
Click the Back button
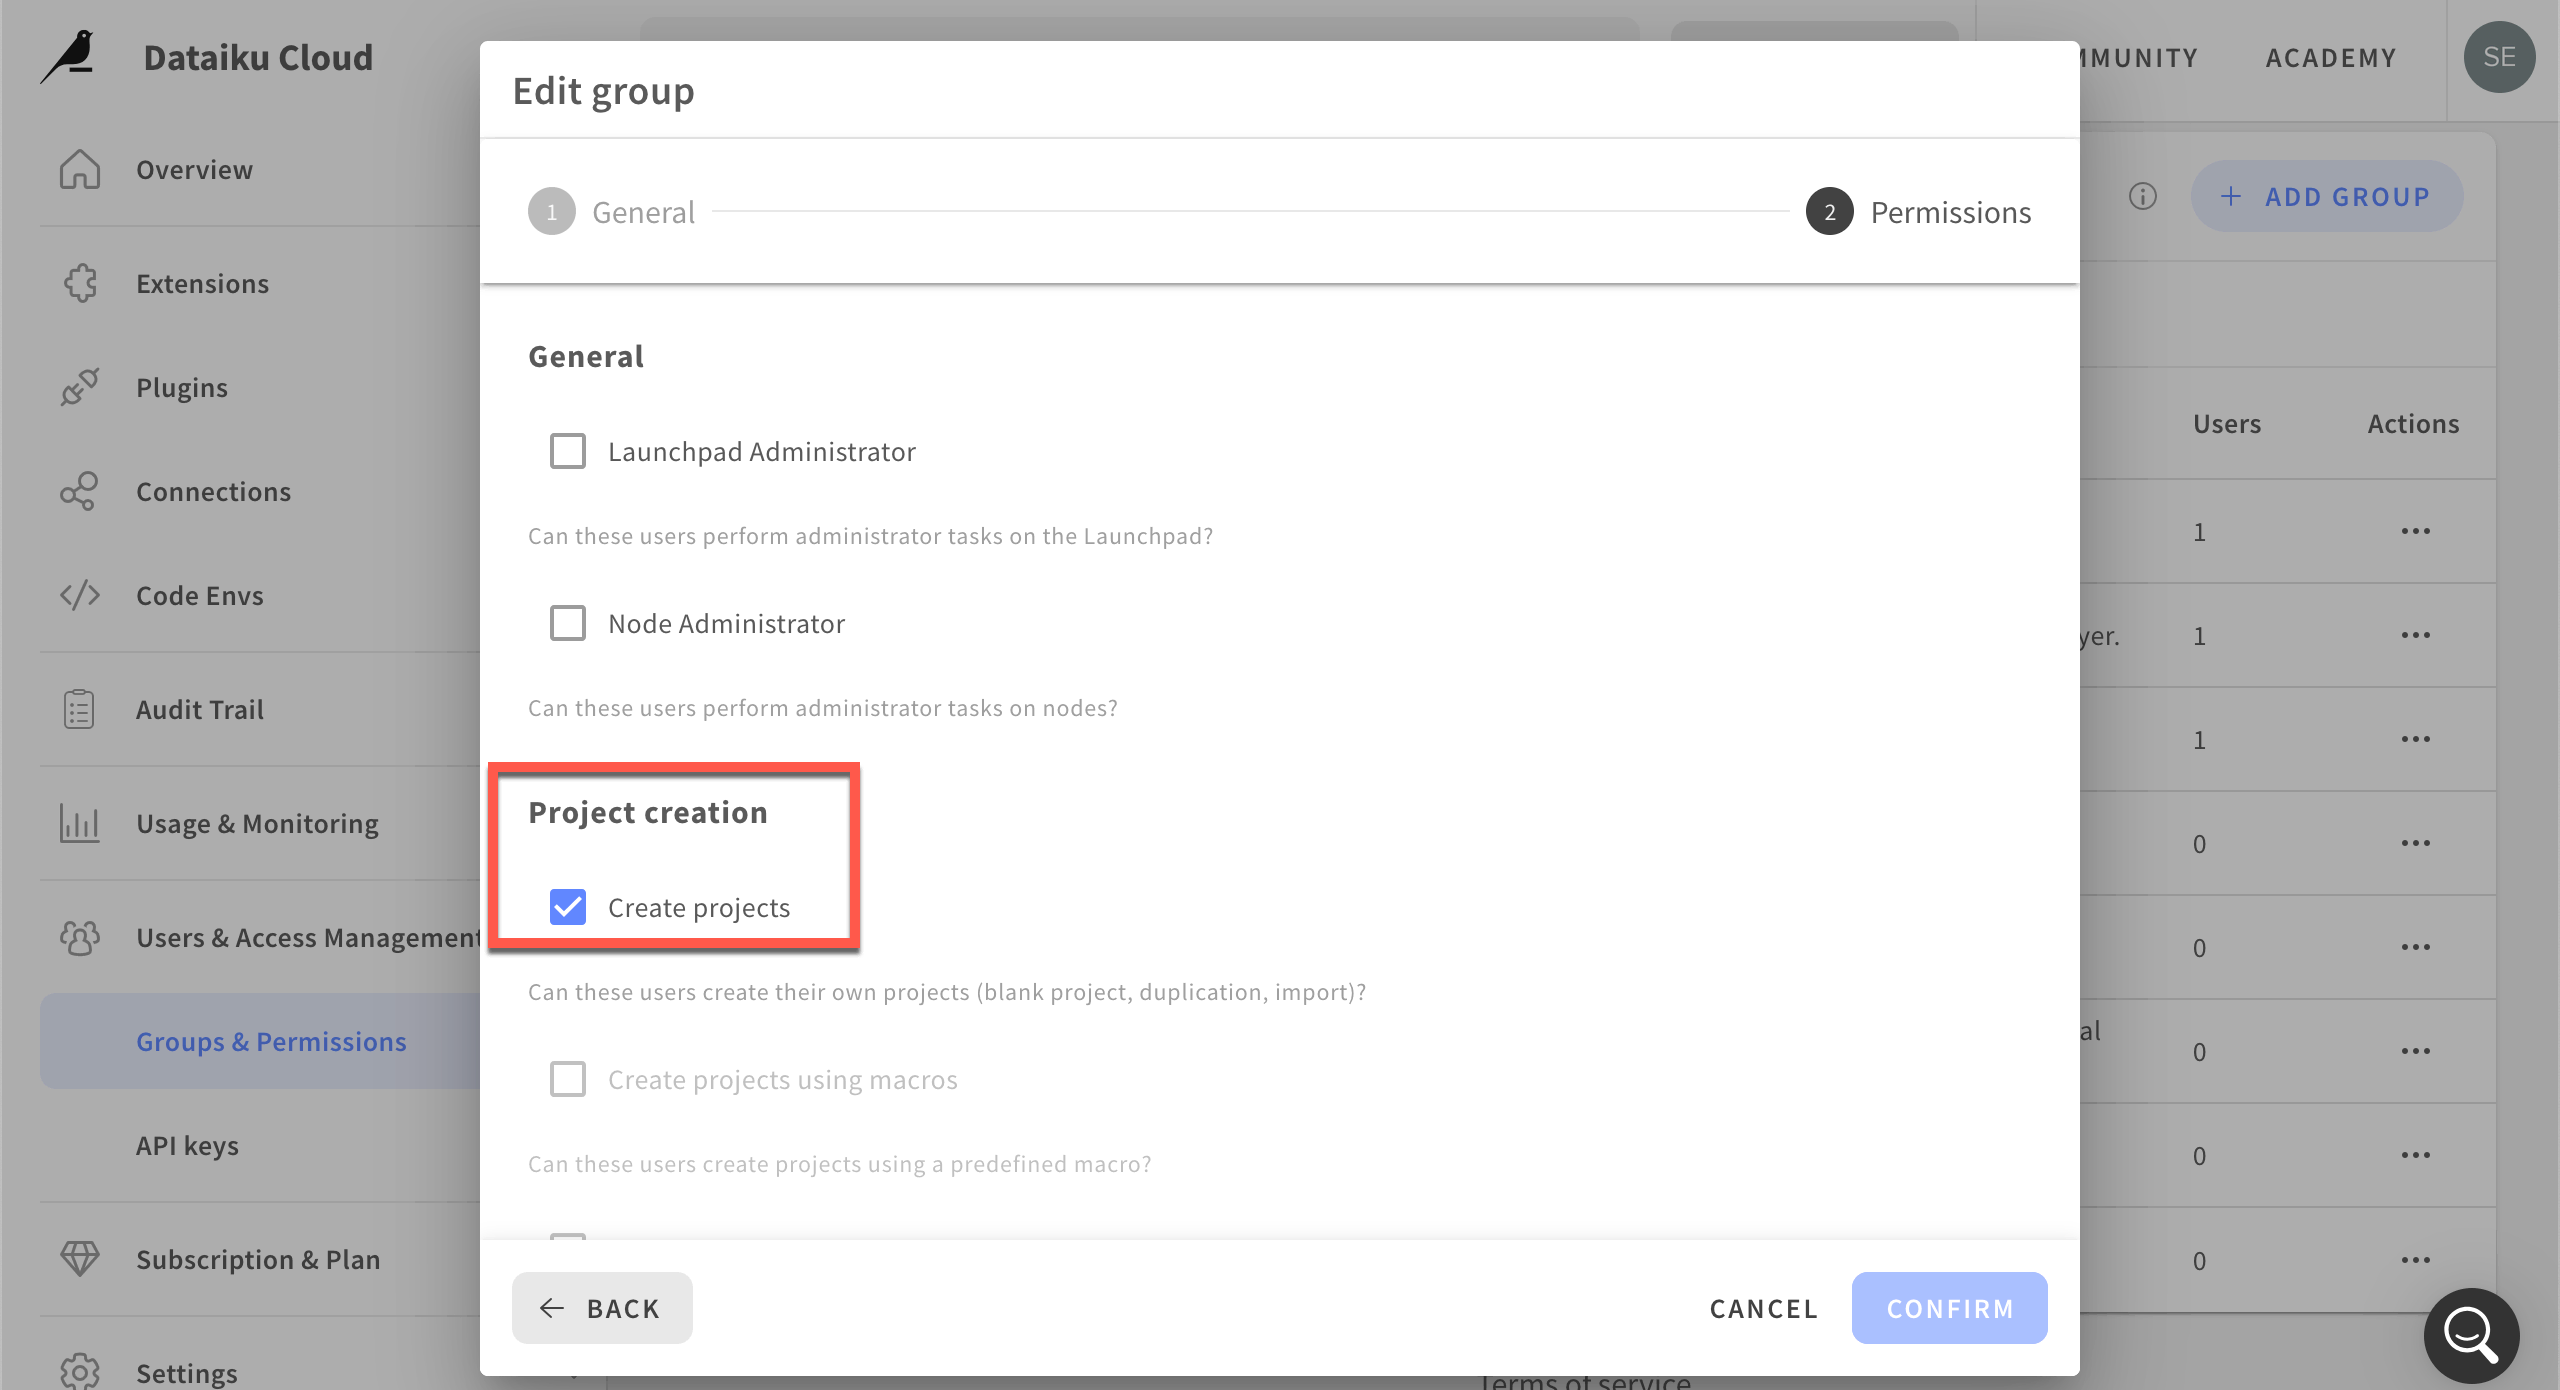pyautogui.click(x=602, y=1308)
